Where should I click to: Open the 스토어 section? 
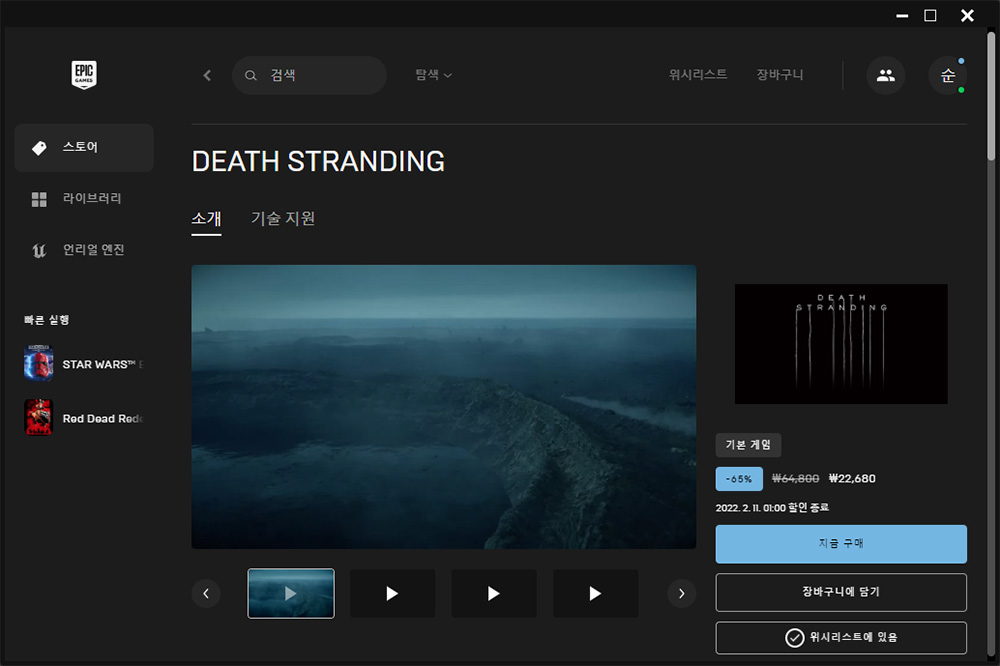pyautogui.click(x=84, y=148)
